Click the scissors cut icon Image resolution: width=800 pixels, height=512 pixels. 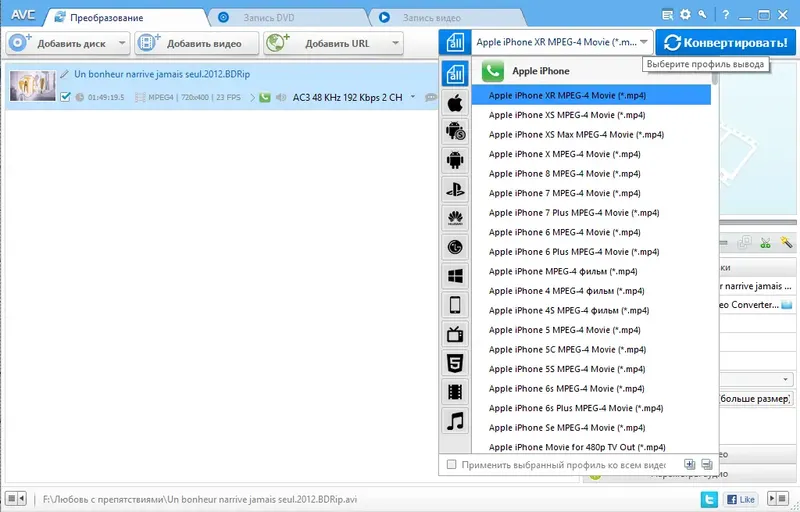tap(765, 243)
